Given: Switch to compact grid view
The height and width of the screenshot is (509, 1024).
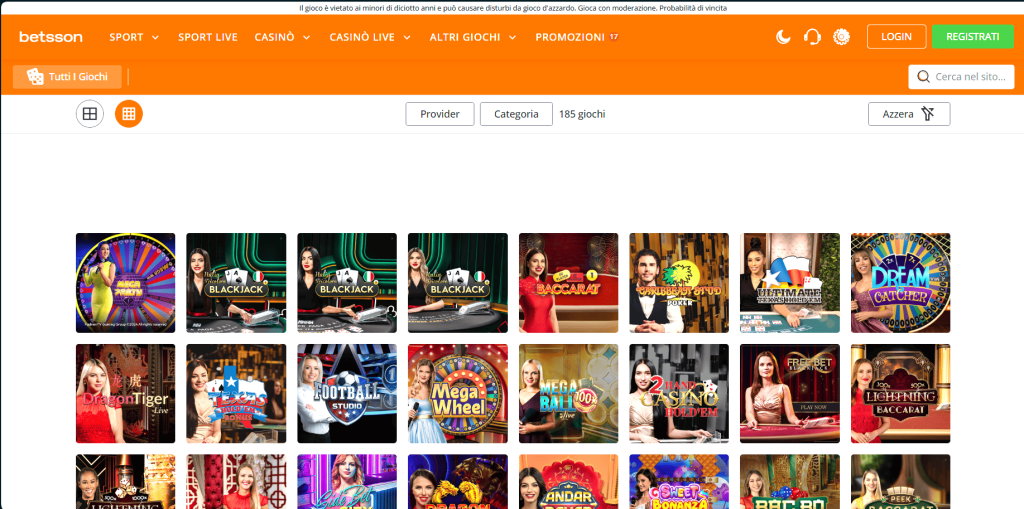Looking at the screenshot, I should tap(129, 114).
